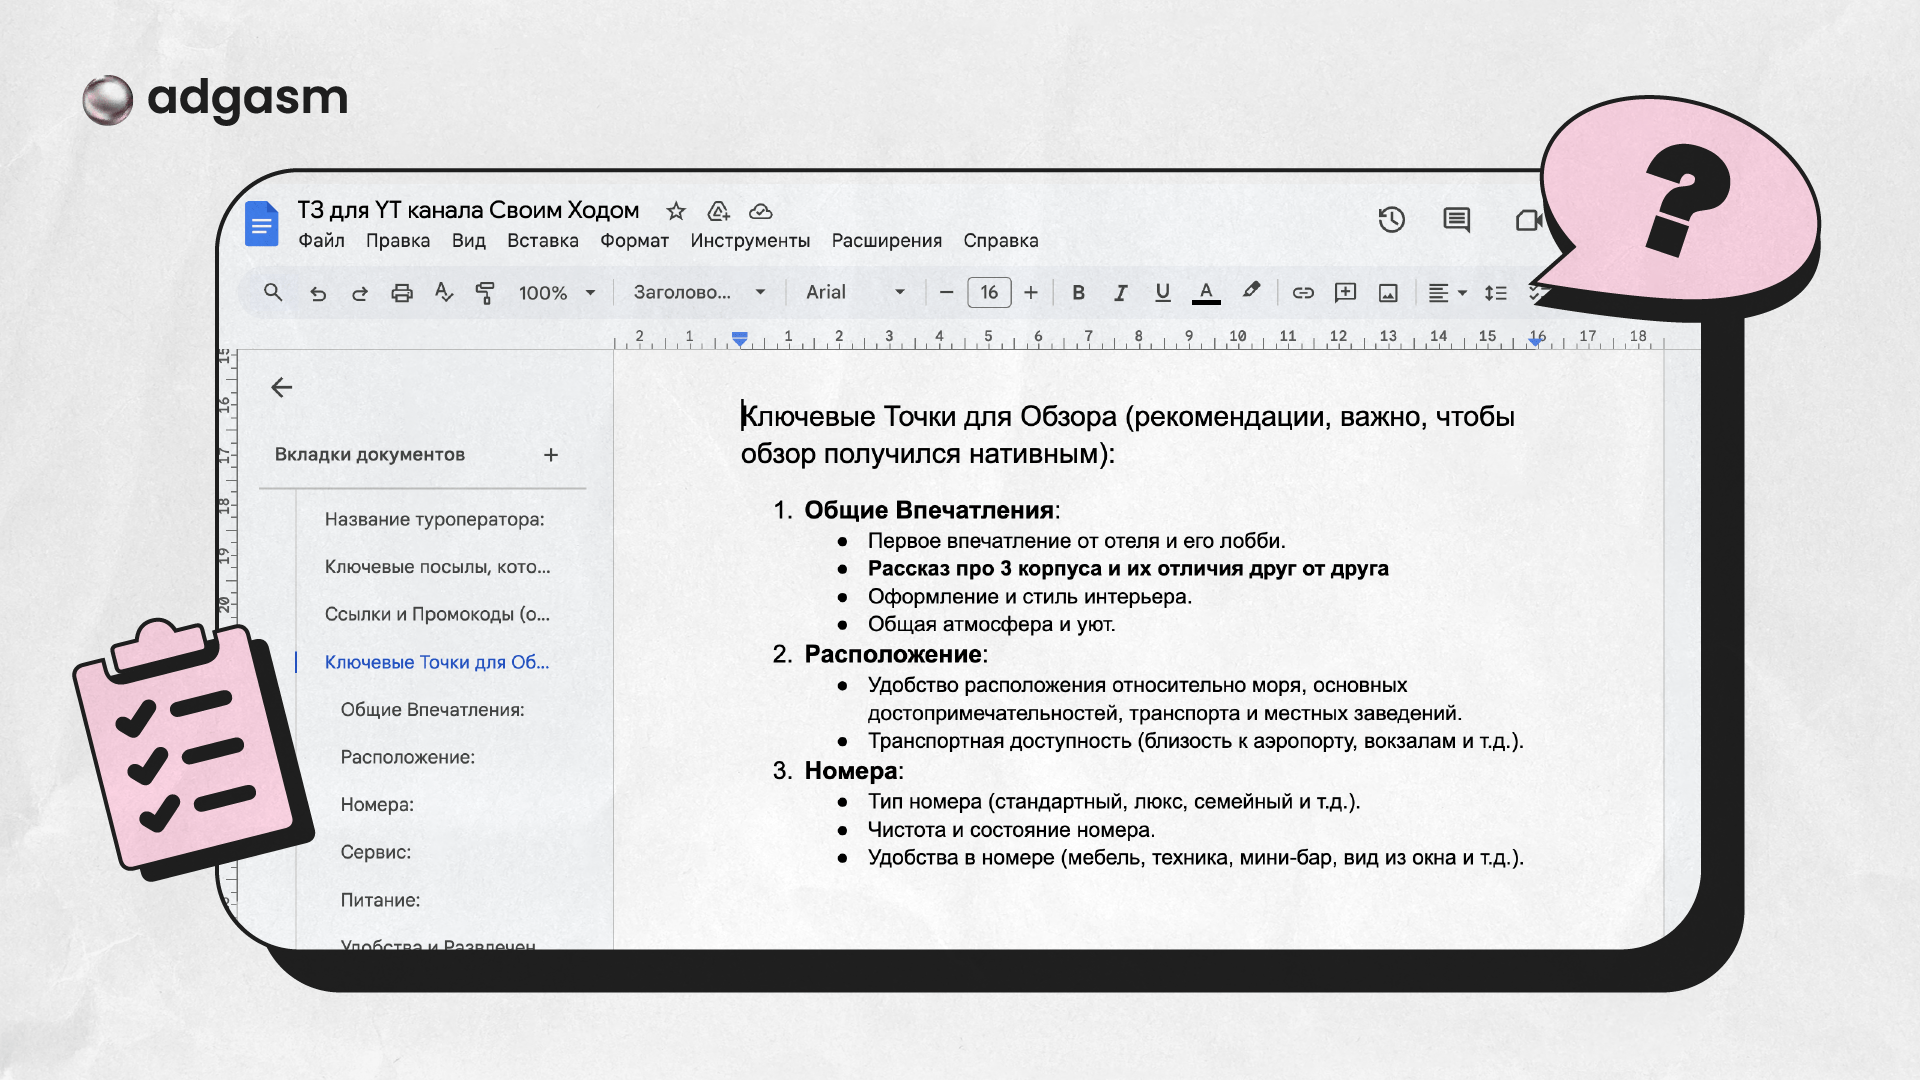
Task: Click the insert image icon
Action: 1388,293
